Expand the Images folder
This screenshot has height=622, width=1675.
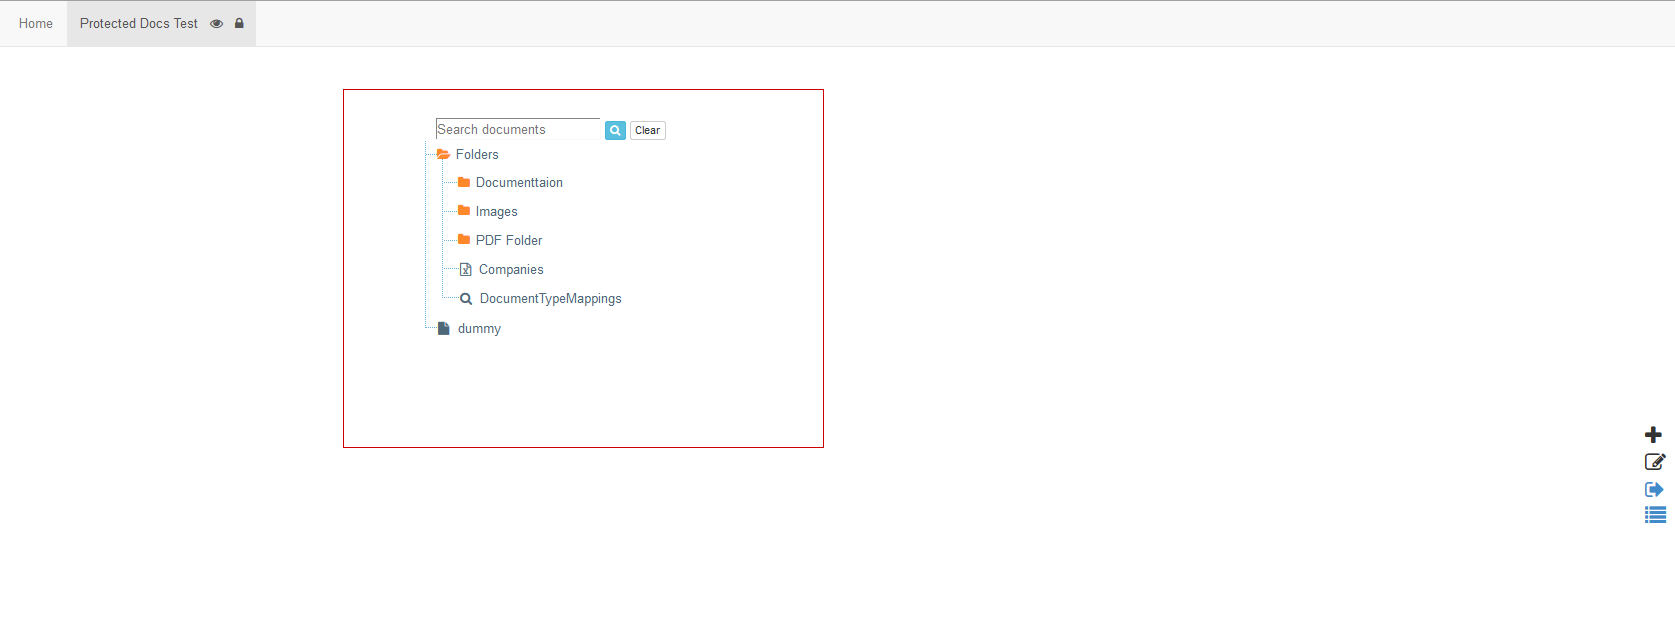pyautogui.click(x=464, y=211)
